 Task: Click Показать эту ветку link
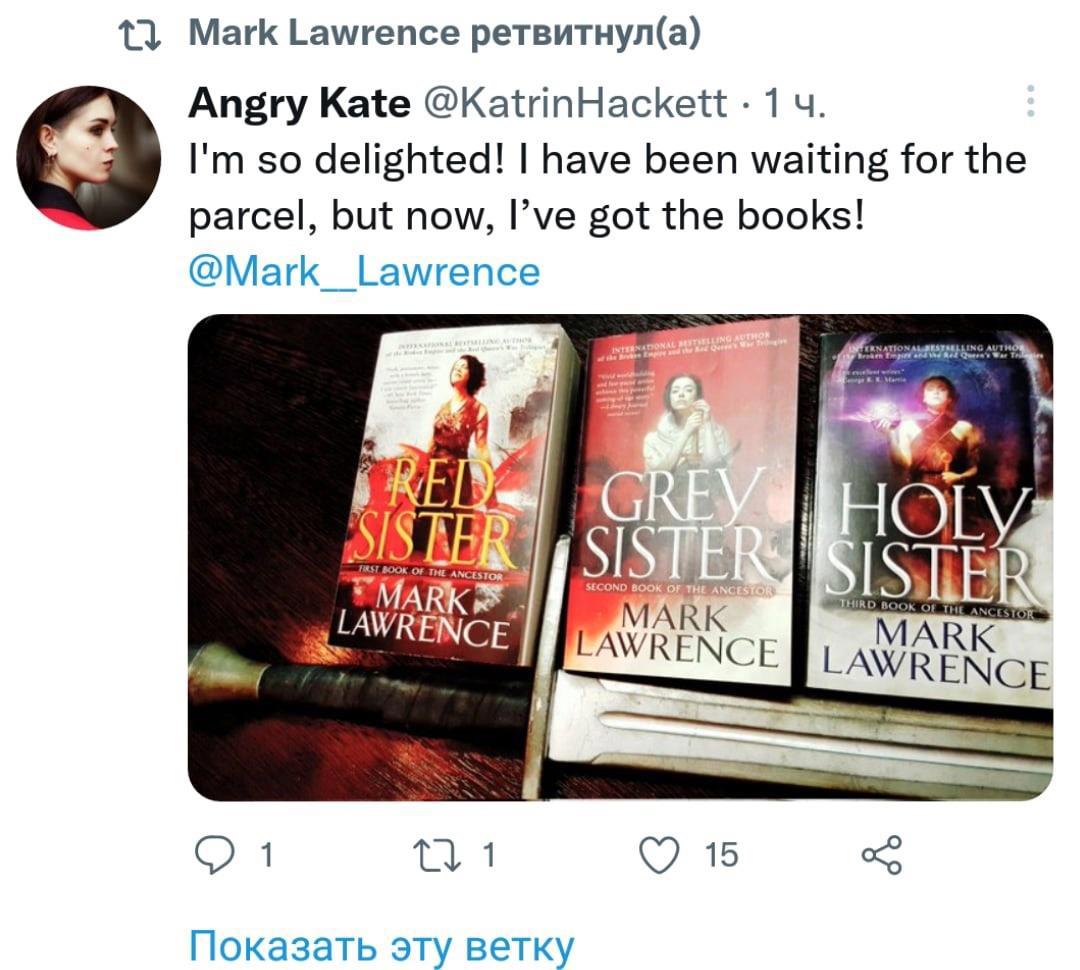pyautogui.click(x=381, y=946)
